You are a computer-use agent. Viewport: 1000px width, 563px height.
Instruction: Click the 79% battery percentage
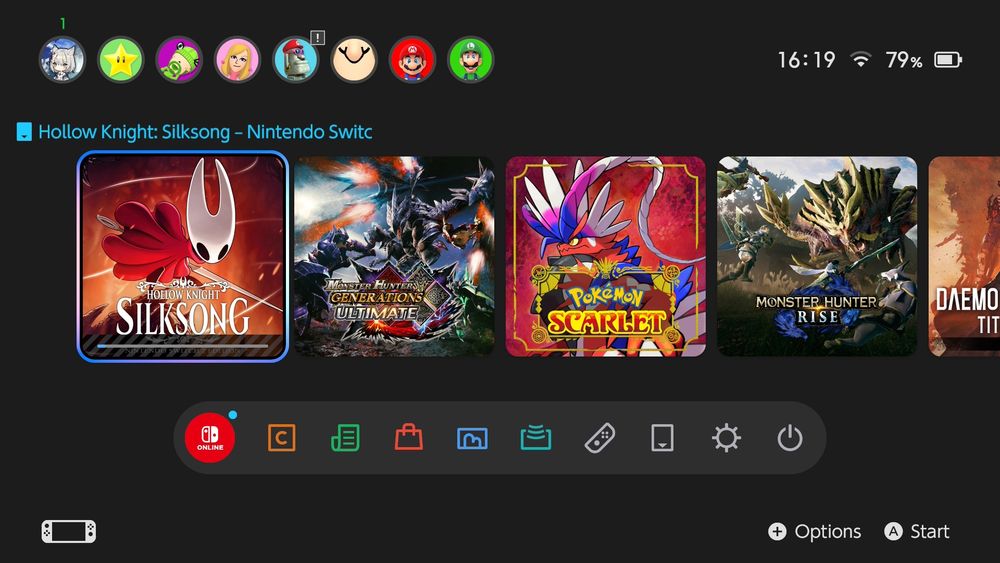coord(904,60)
